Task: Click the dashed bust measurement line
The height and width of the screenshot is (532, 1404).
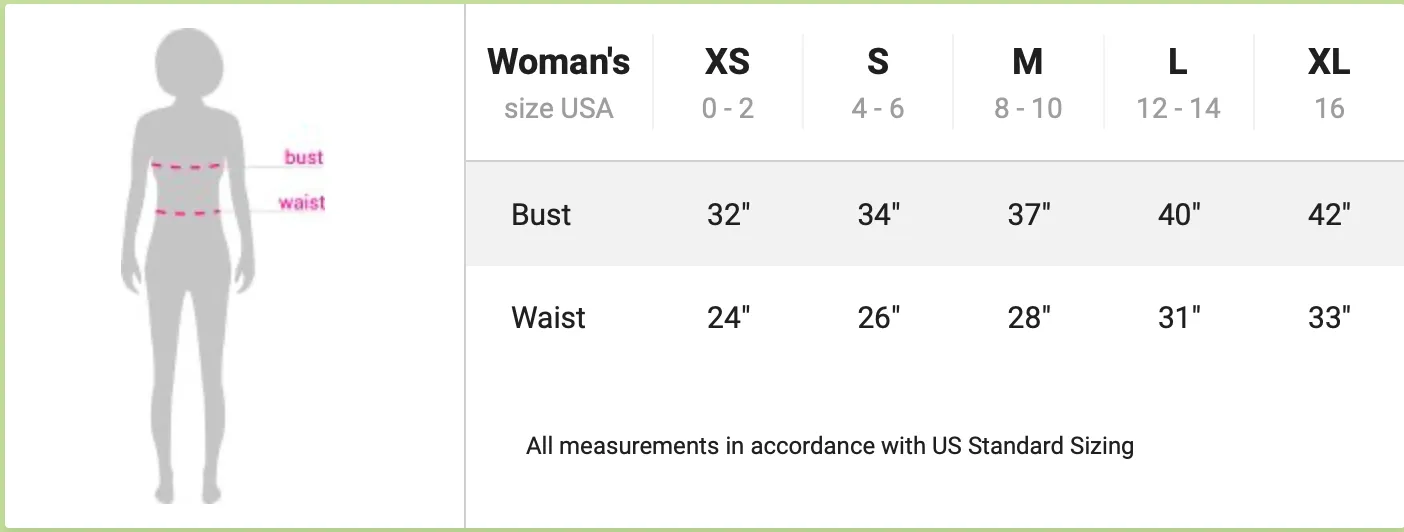Action: tap(189, 167)
